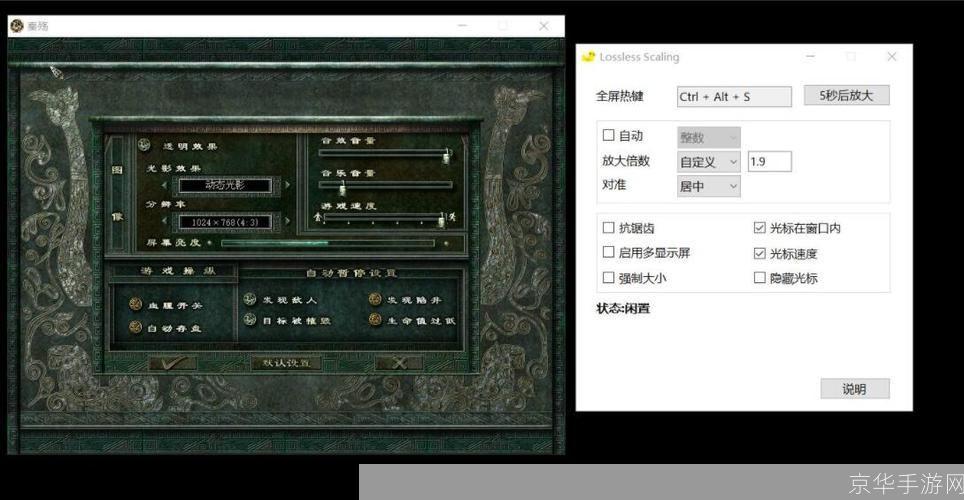
Task: Toggle 发现敌人 auto-pause option
Action: pos(250,299)
